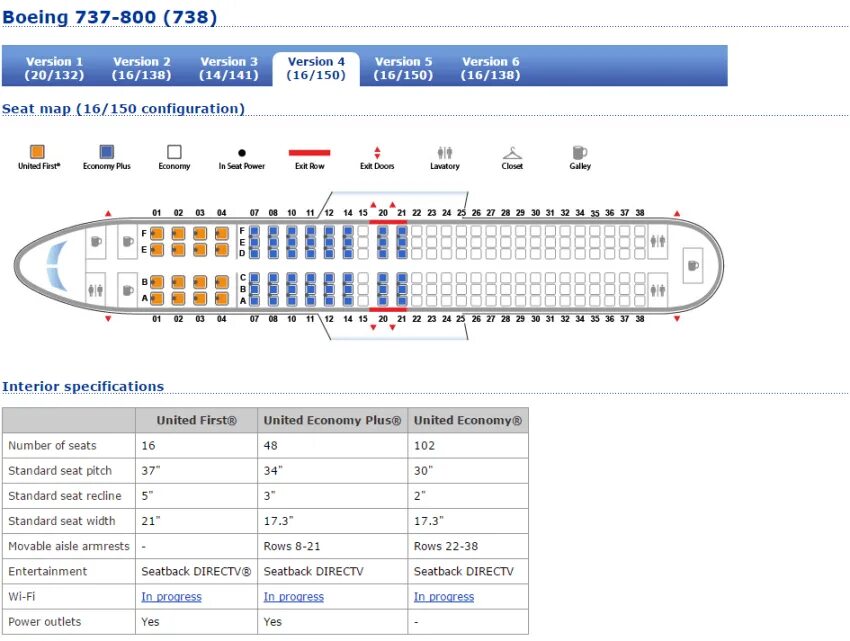Image resolution: width=850 pixels, height=641 pixels.
Task: Click the forward upper-left galley cup icon
Action: [x=96, y=241]
